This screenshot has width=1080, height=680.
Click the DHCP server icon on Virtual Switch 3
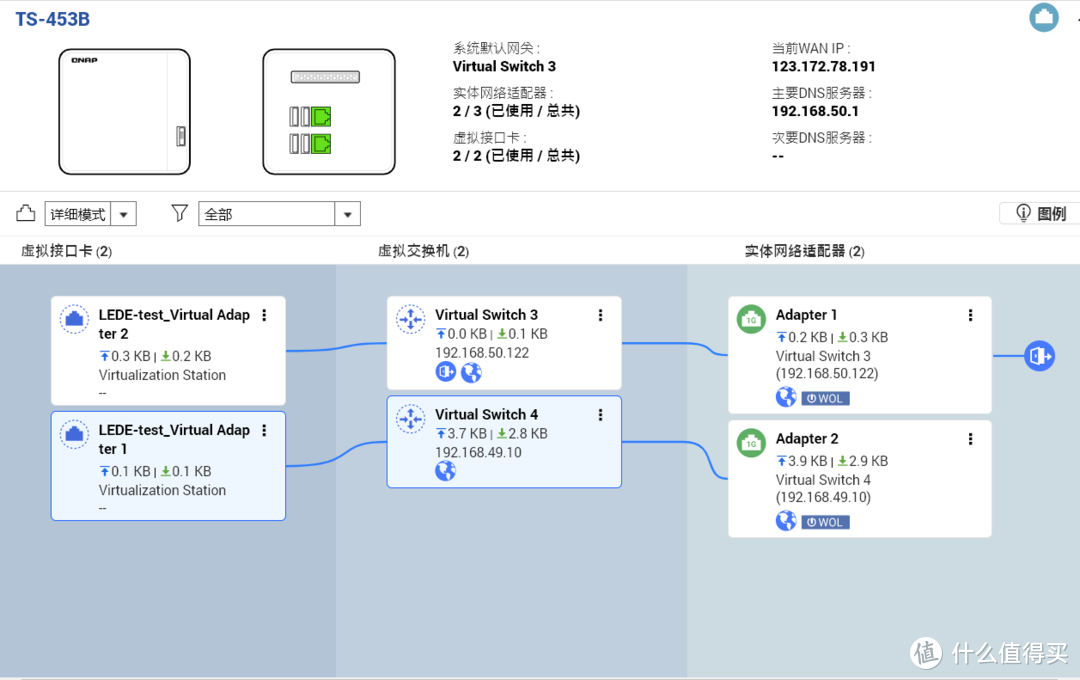pyautogui.click(x=445, y=371)
